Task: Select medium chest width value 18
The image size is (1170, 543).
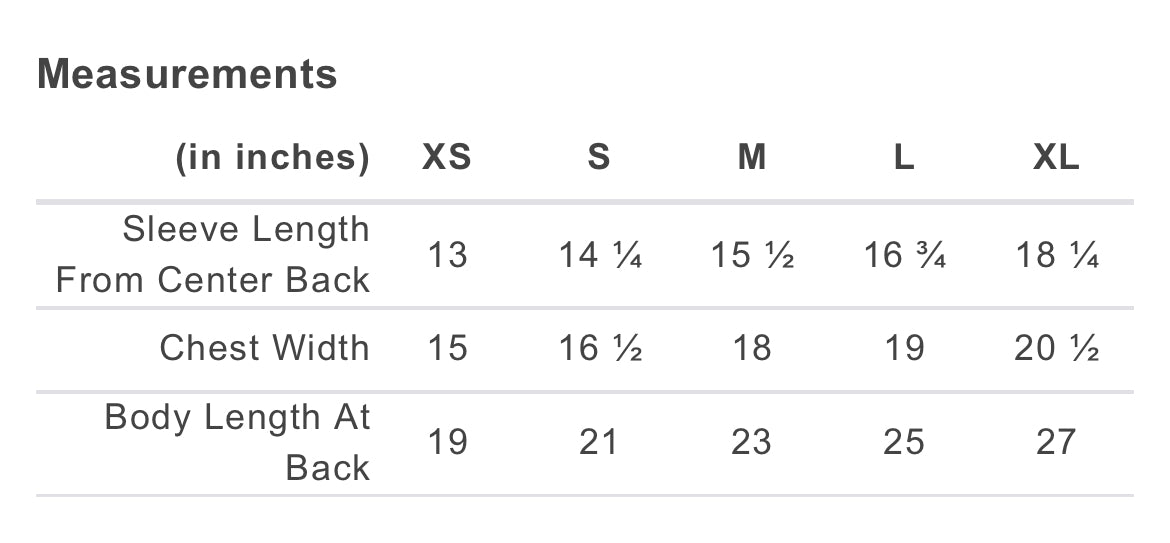Action: coord(751,348)
